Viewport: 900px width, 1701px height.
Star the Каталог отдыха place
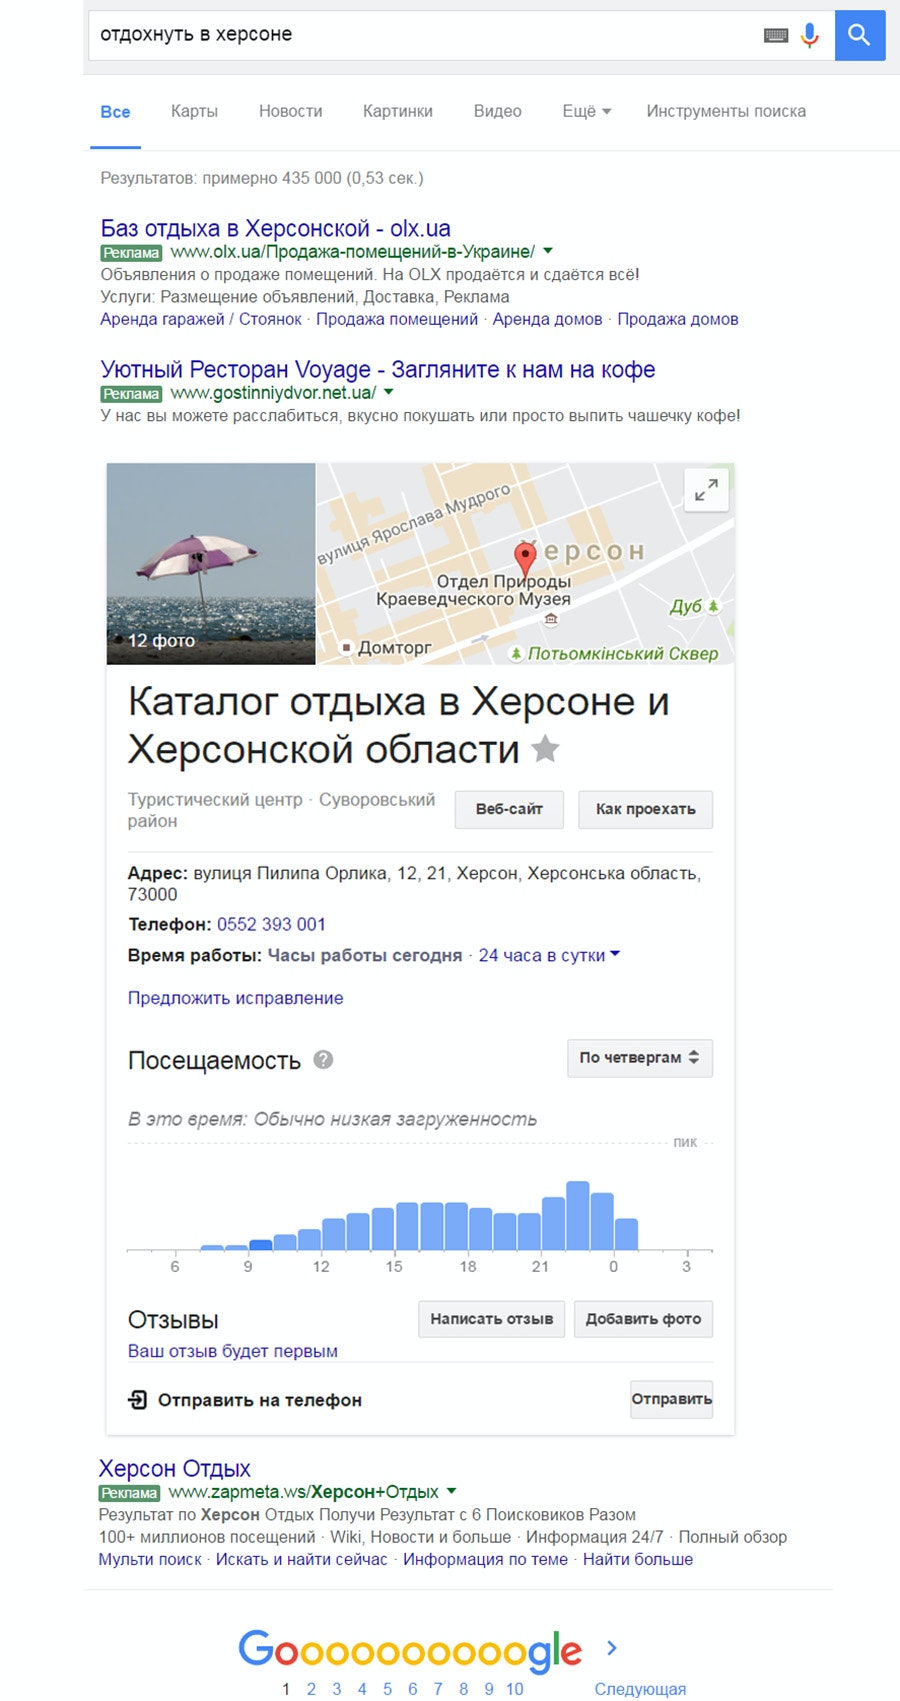coord(545,748)
